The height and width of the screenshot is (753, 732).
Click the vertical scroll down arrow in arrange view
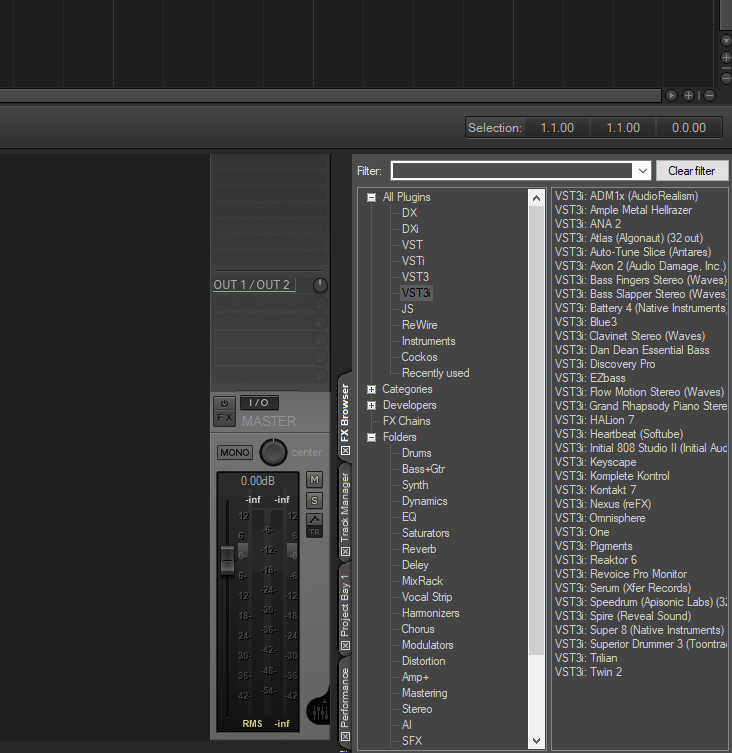726,41
